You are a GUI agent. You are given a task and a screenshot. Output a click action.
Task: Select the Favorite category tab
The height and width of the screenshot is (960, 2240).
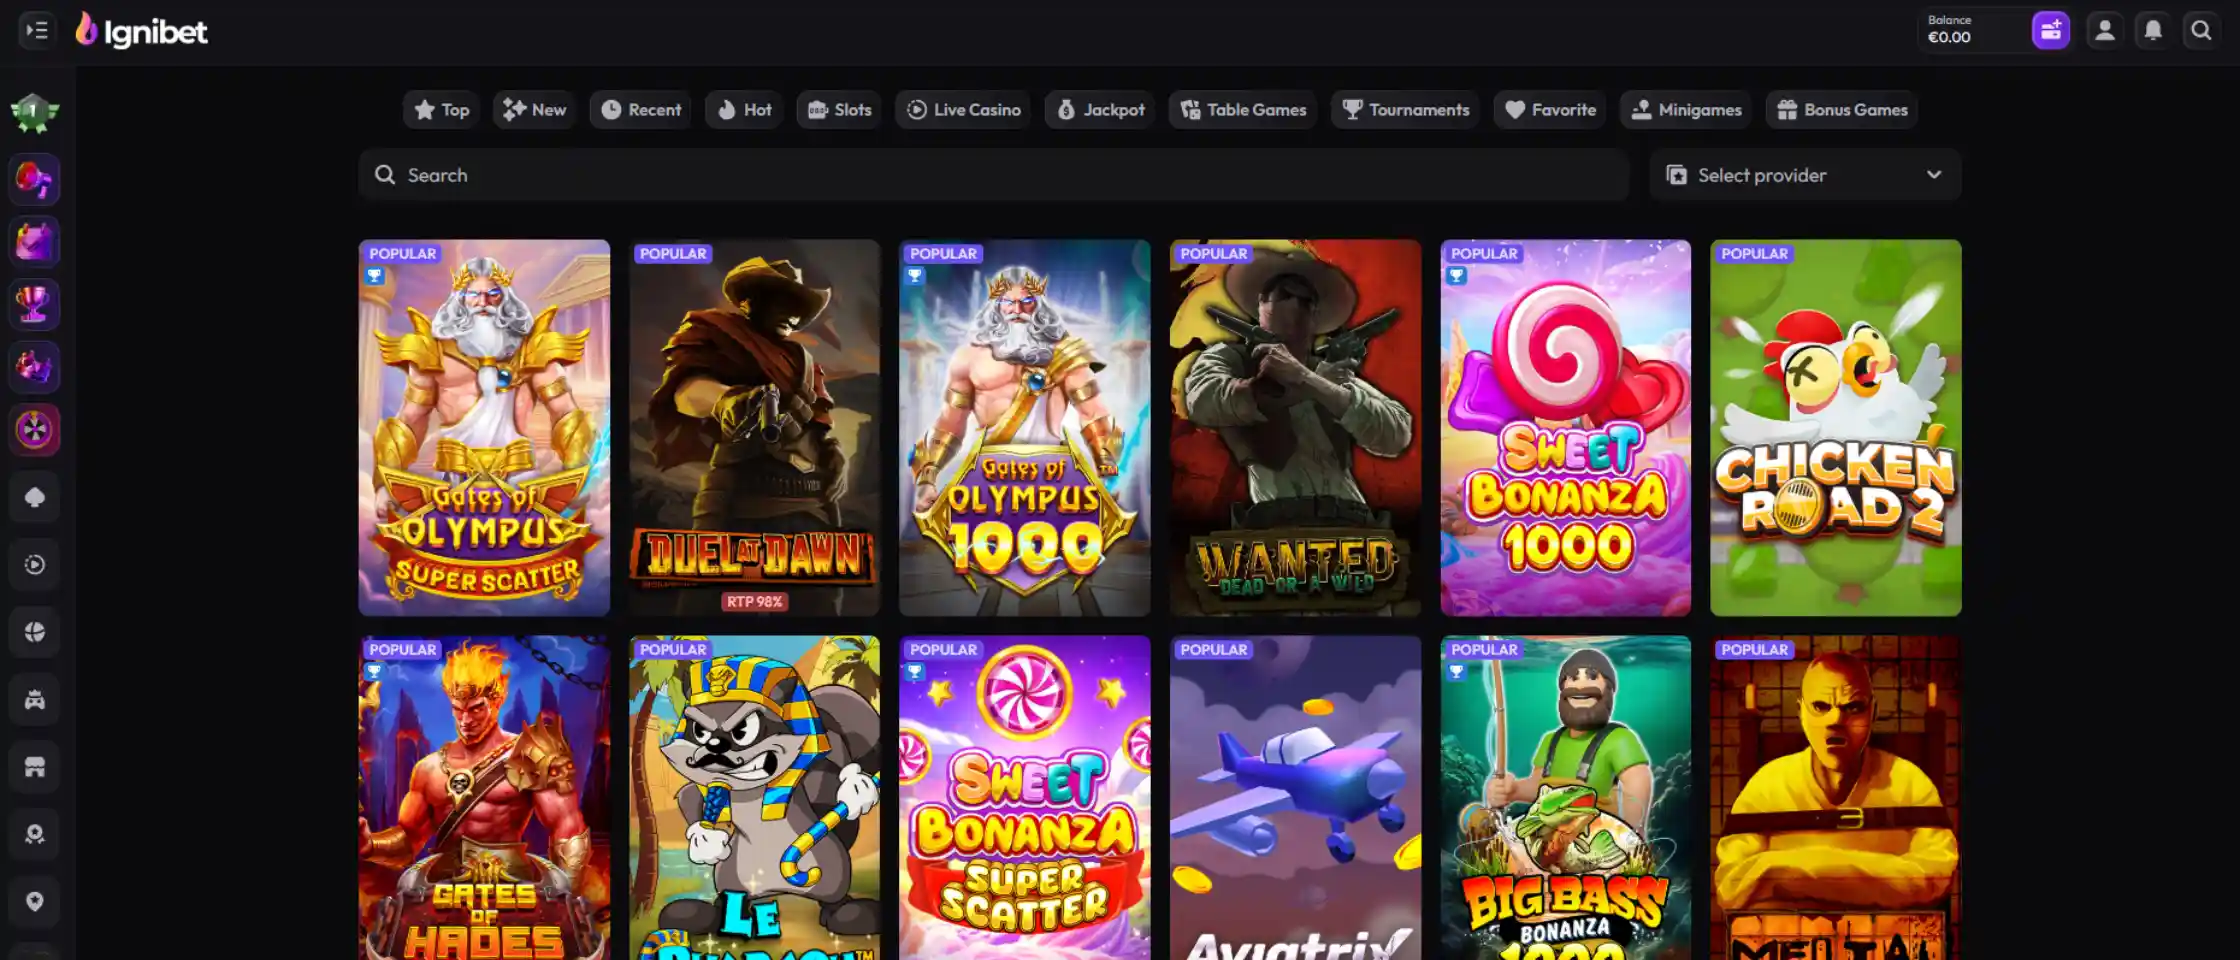tap(1550, 110)
